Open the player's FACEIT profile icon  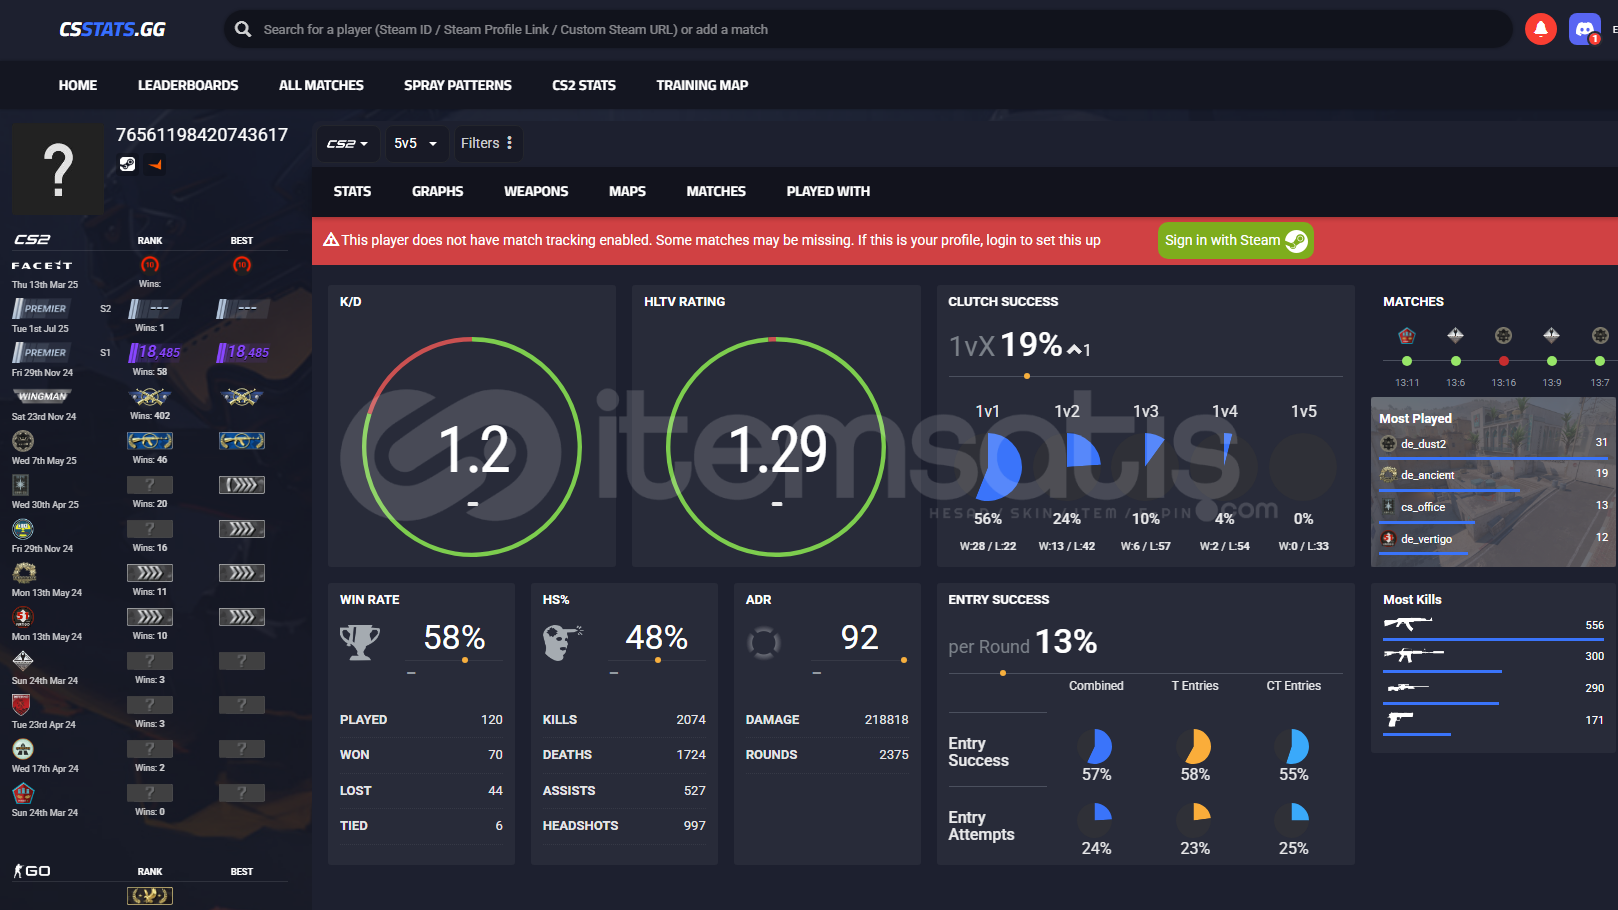pos(155,164)
